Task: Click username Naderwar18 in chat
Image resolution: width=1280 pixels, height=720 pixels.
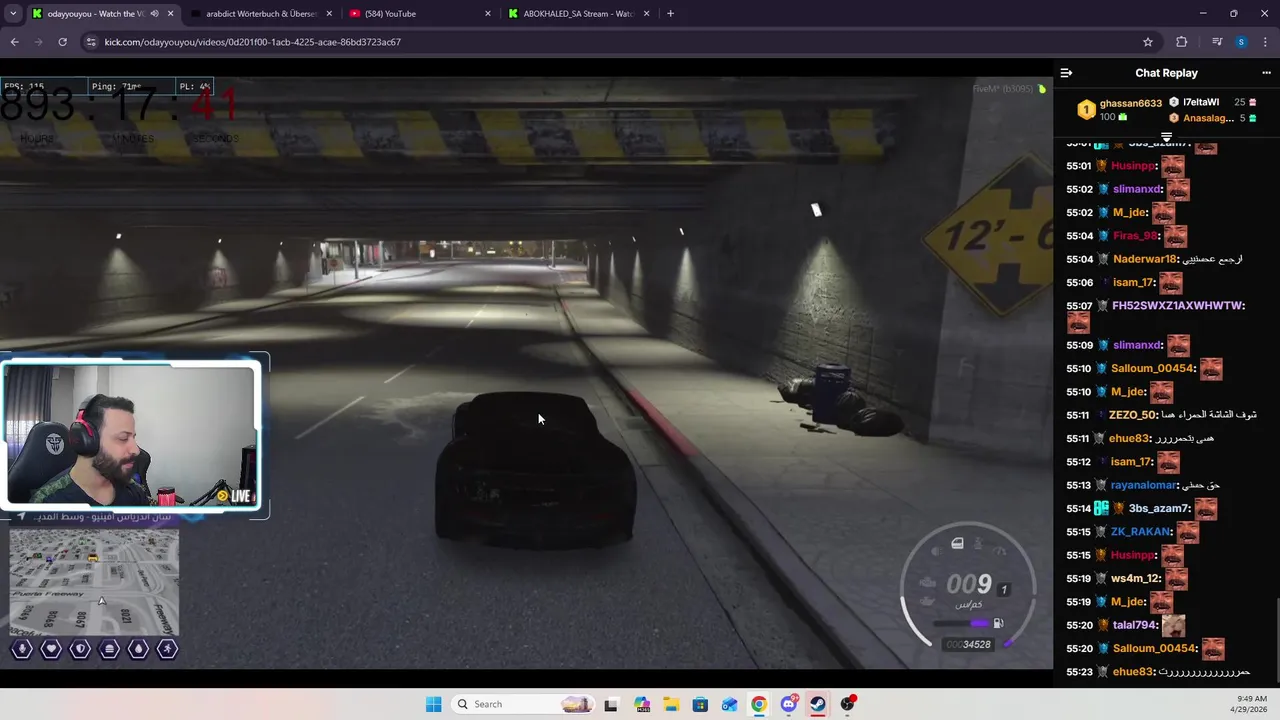Action: point(1146,259)
